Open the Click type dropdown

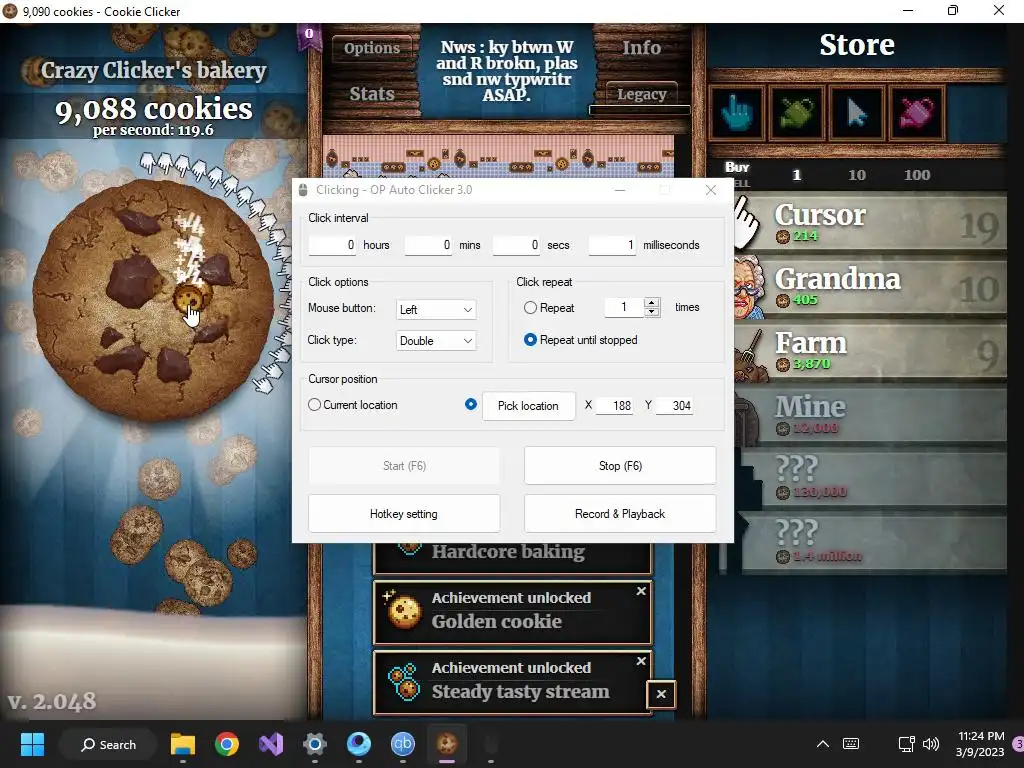[x=436, y=341]
